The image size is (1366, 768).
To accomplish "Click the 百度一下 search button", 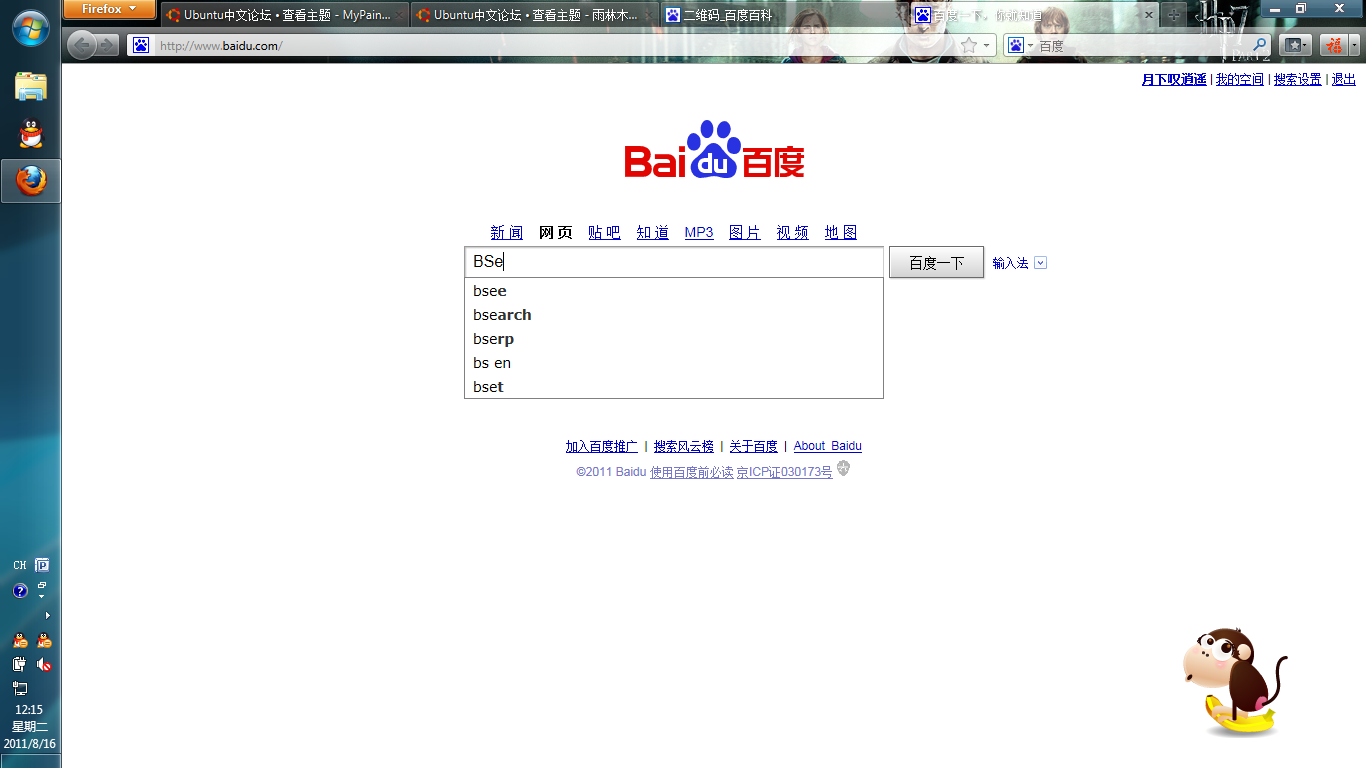I will (936, 263).
